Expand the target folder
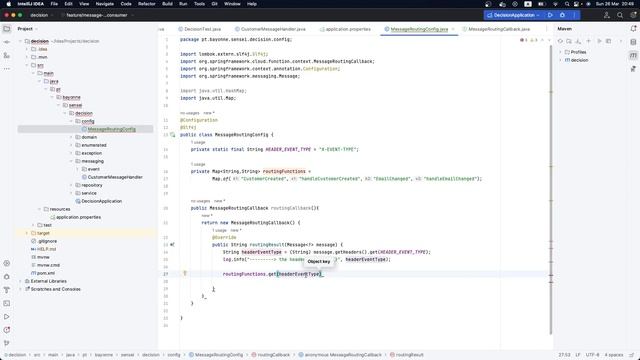 [x=27, y=233]
